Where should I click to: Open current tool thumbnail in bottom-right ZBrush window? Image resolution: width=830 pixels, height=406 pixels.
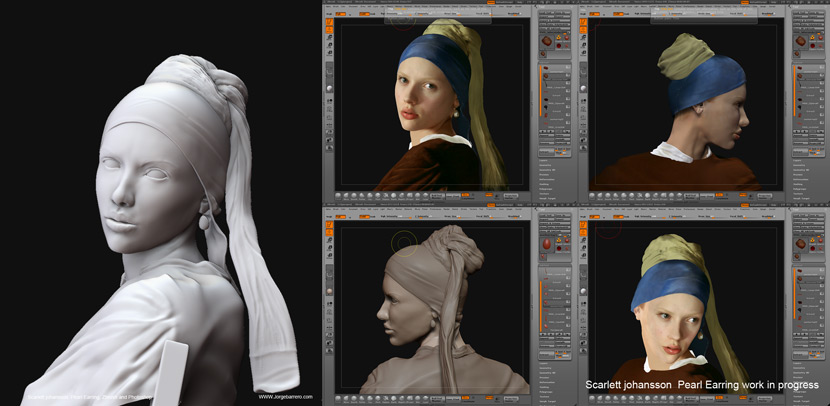800,244
